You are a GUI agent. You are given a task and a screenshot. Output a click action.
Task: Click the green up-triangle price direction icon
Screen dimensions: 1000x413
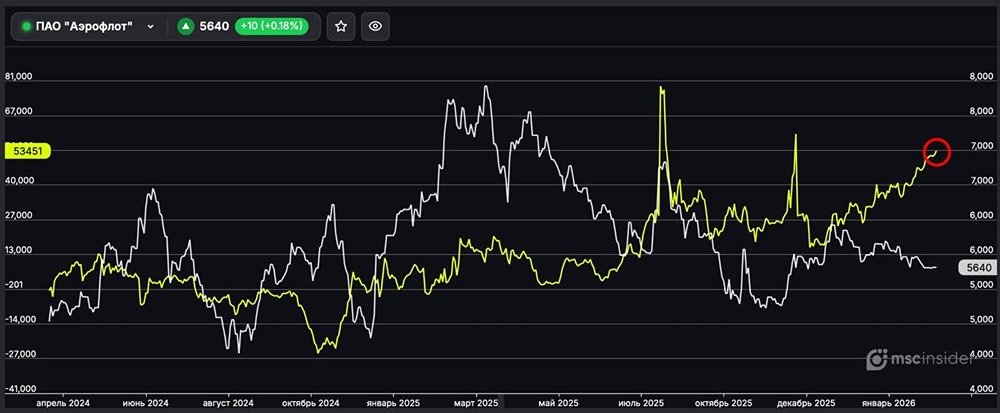(x=185, y=27)
